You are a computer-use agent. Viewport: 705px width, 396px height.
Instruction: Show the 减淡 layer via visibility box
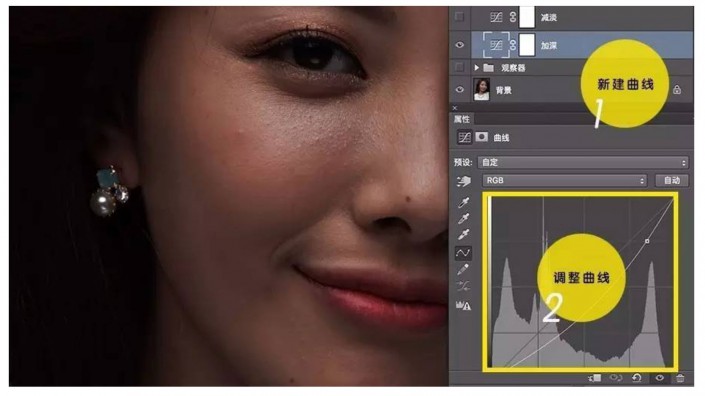point(460,17)
